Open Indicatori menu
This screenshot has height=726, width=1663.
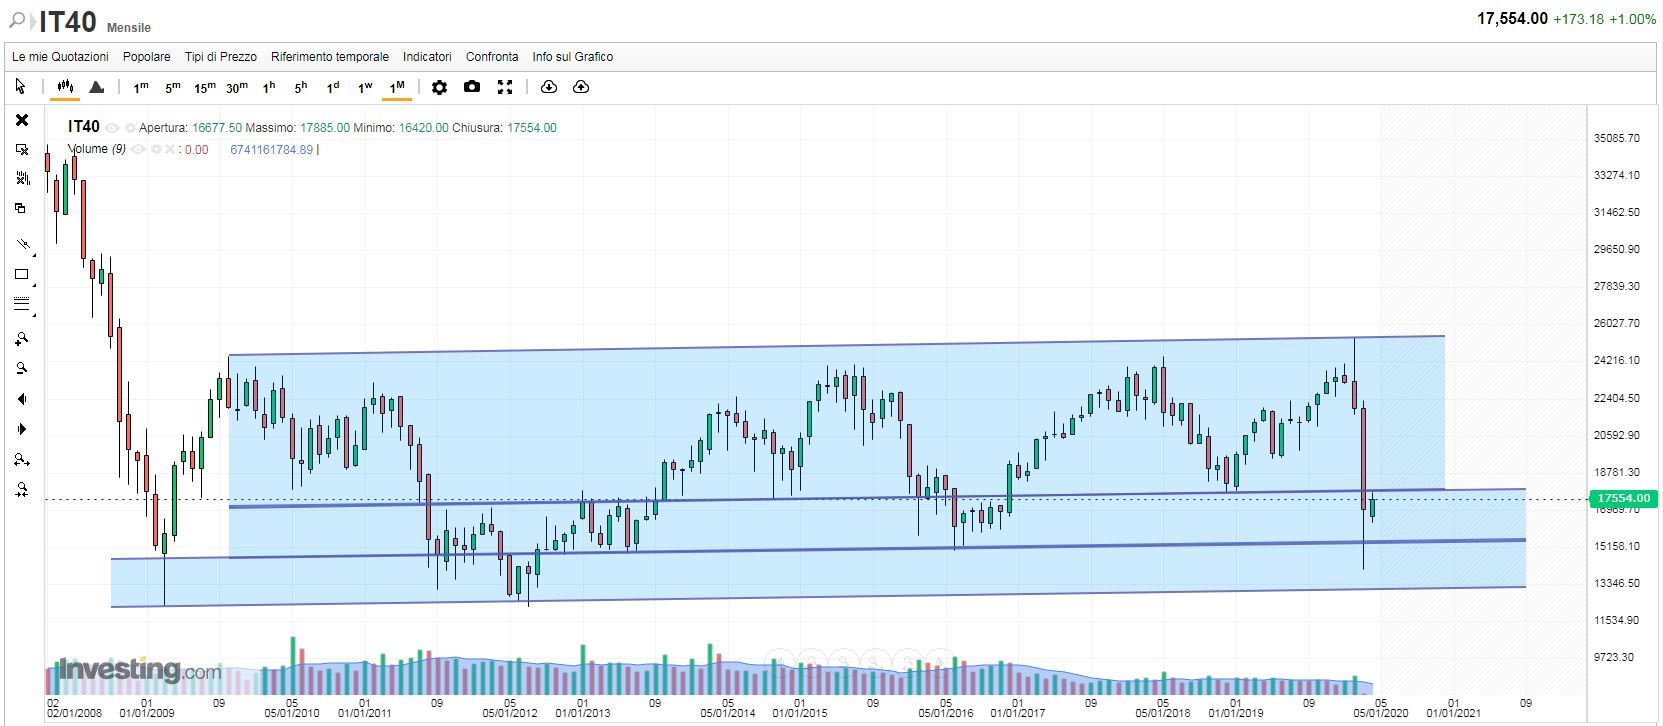point(427,57)
